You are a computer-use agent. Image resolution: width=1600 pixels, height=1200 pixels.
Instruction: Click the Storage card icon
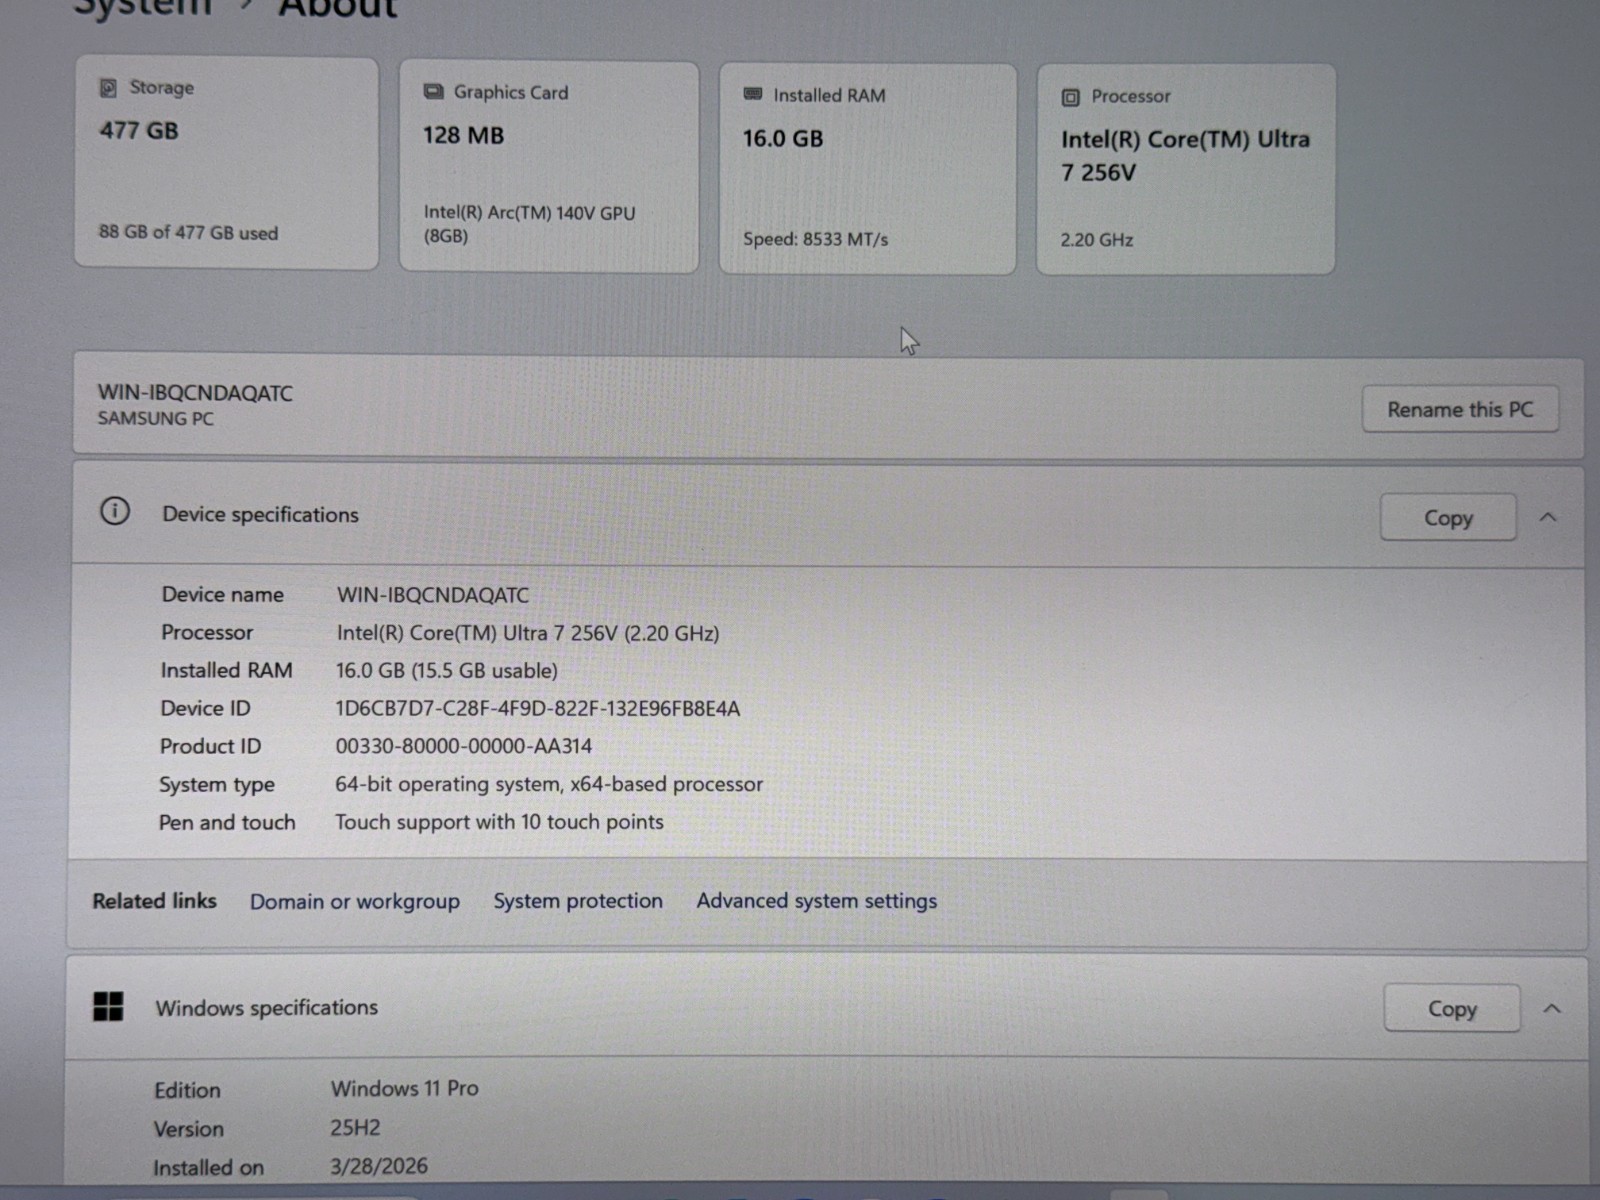click(x=108, y=88)
